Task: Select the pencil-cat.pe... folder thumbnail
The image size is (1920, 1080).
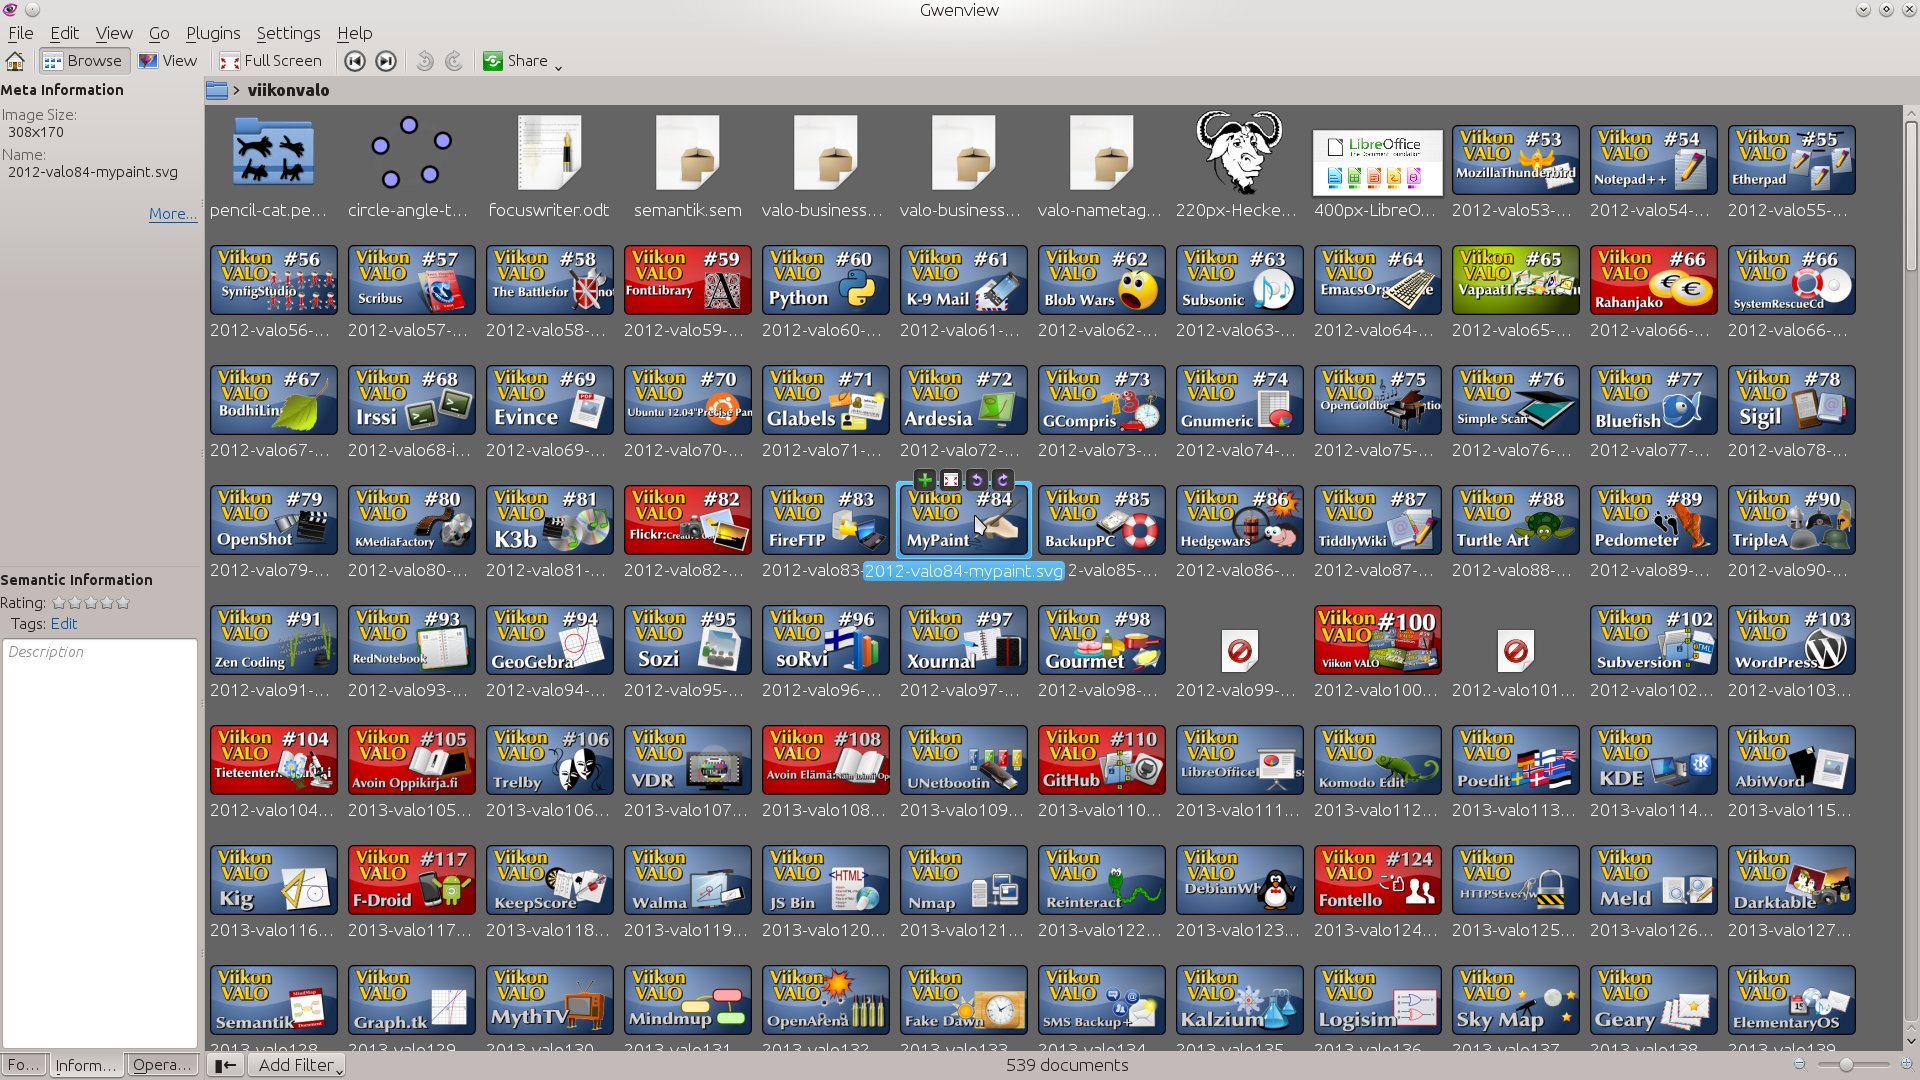Action: (x=273, y=153)
